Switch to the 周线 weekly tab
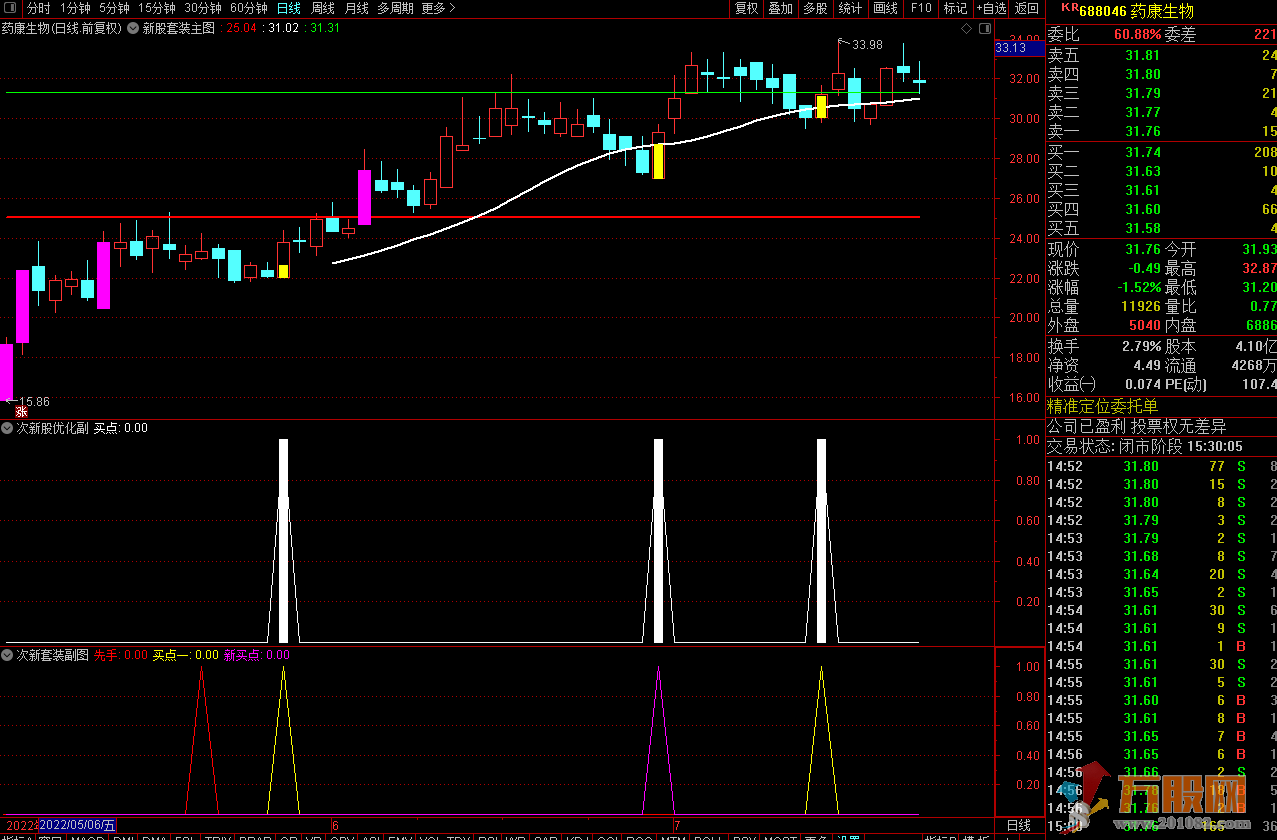This screenshot has width=1277, height=840. pyautogui.click(x=323, y=8)
